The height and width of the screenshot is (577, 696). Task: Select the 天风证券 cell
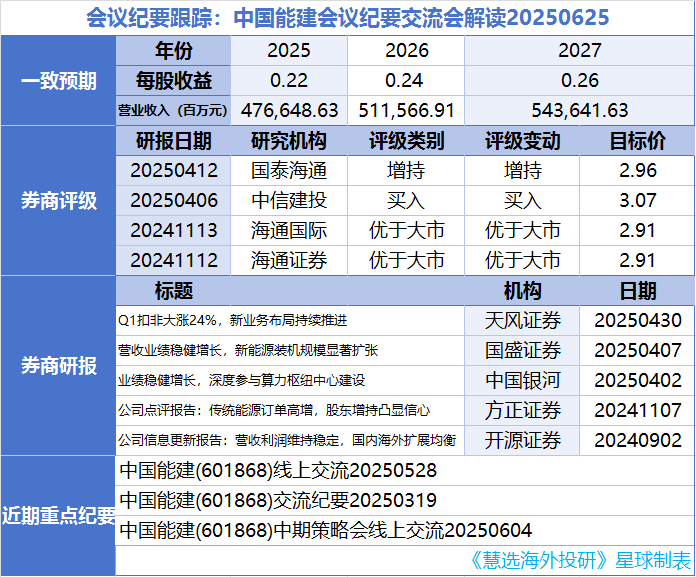click(x=522, y=320)
